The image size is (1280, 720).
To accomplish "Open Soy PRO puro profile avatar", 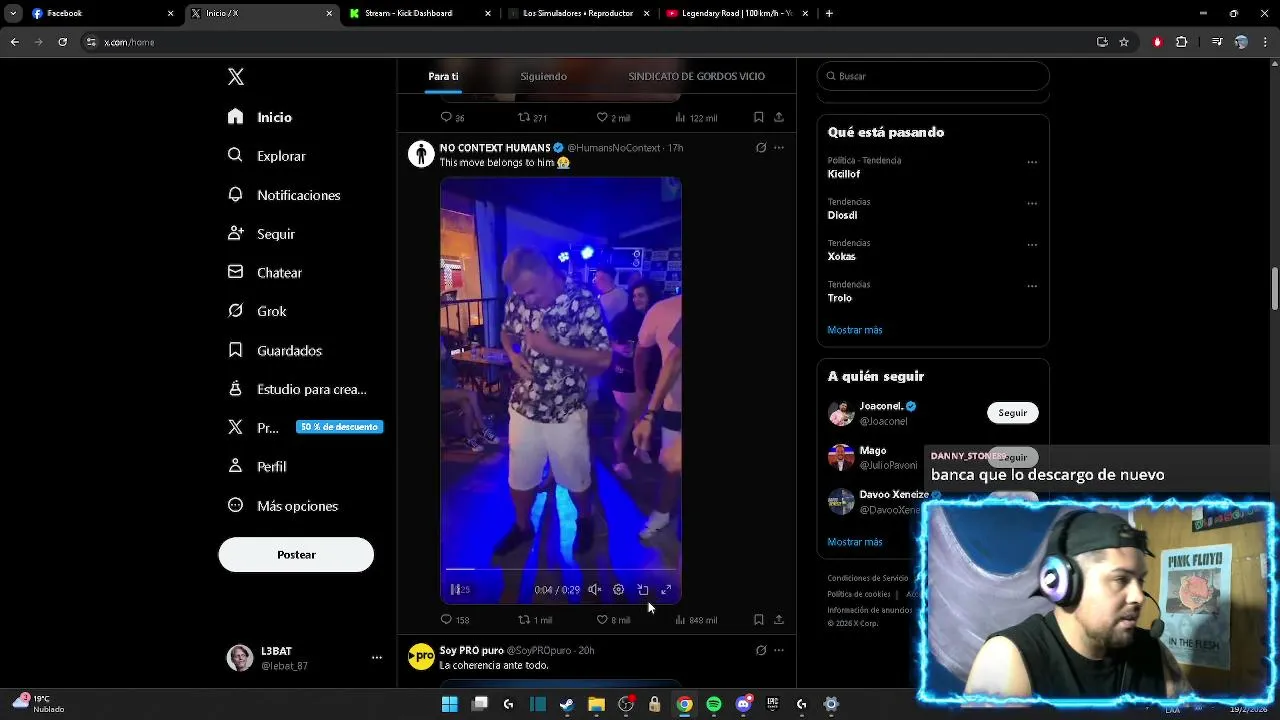I will [421, 656].
